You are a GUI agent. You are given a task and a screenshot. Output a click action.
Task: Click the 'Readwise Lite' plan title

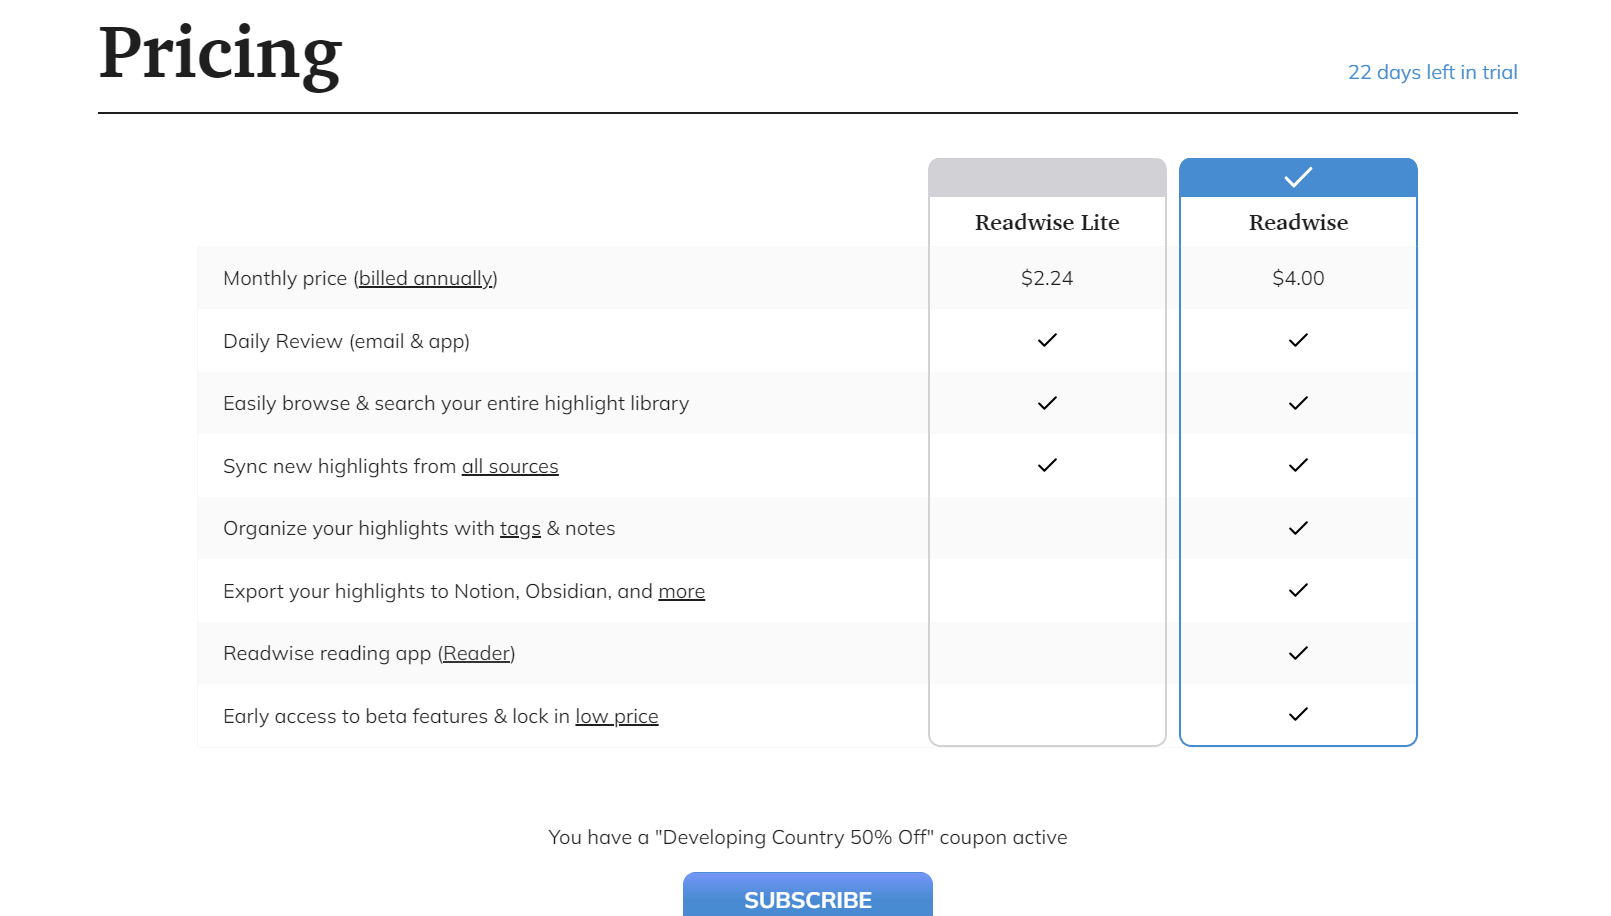pos(1047,222)
